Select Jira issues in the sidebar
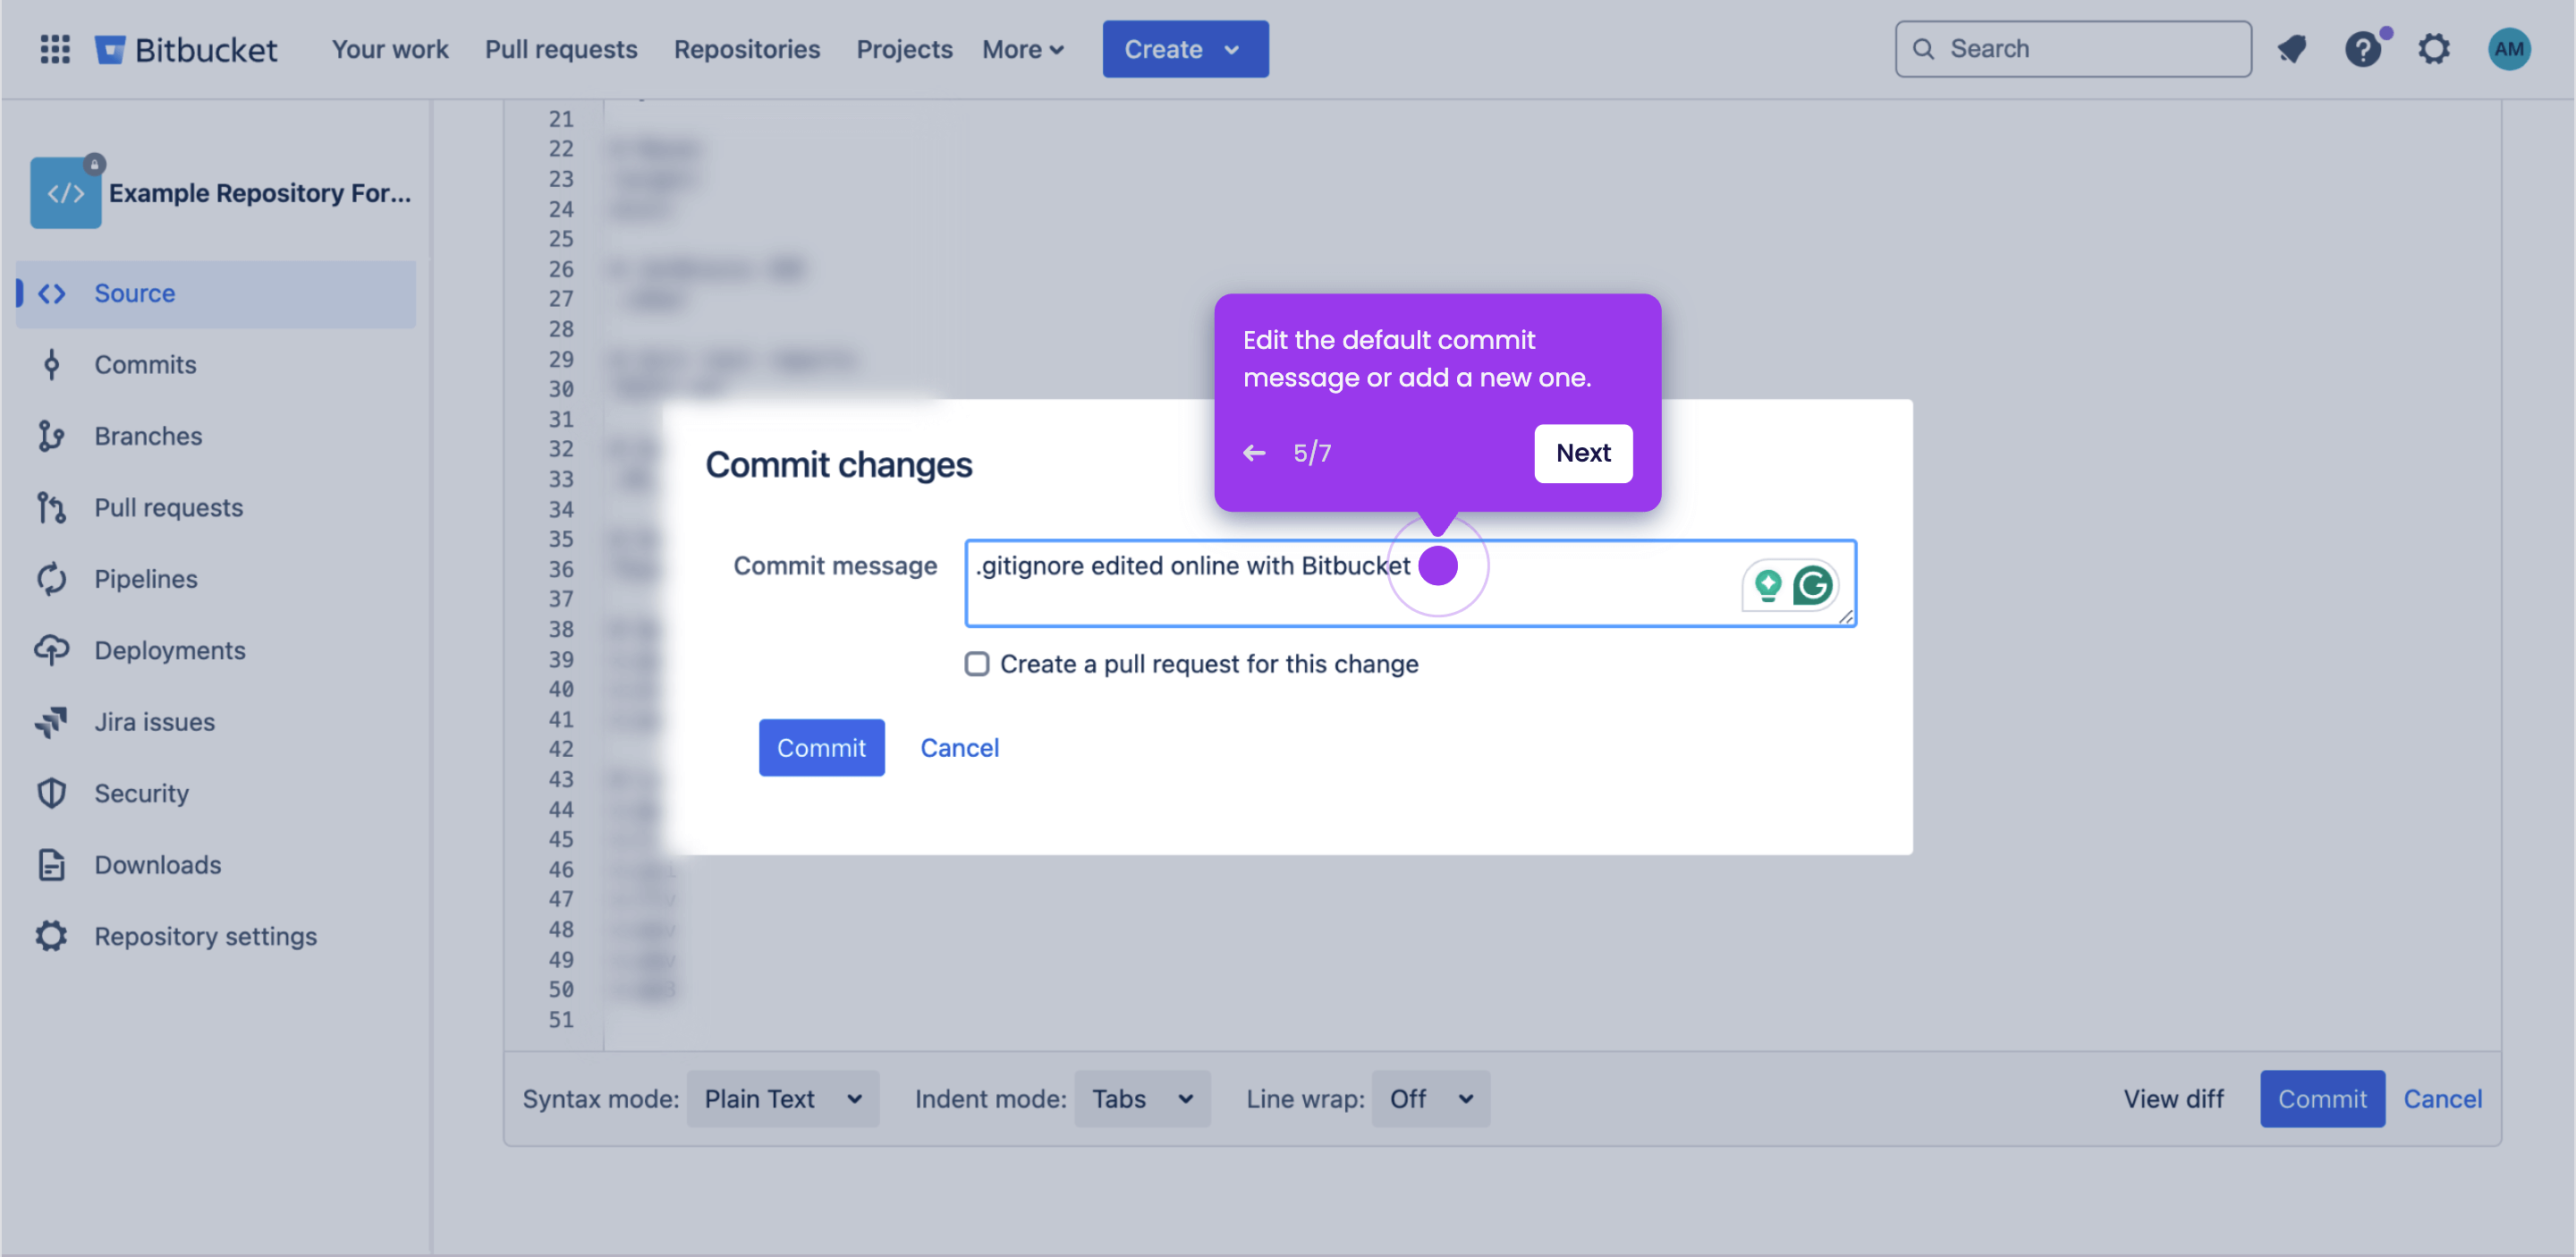The height and width of the screenshot is (1257, 2576). (216, 722)
